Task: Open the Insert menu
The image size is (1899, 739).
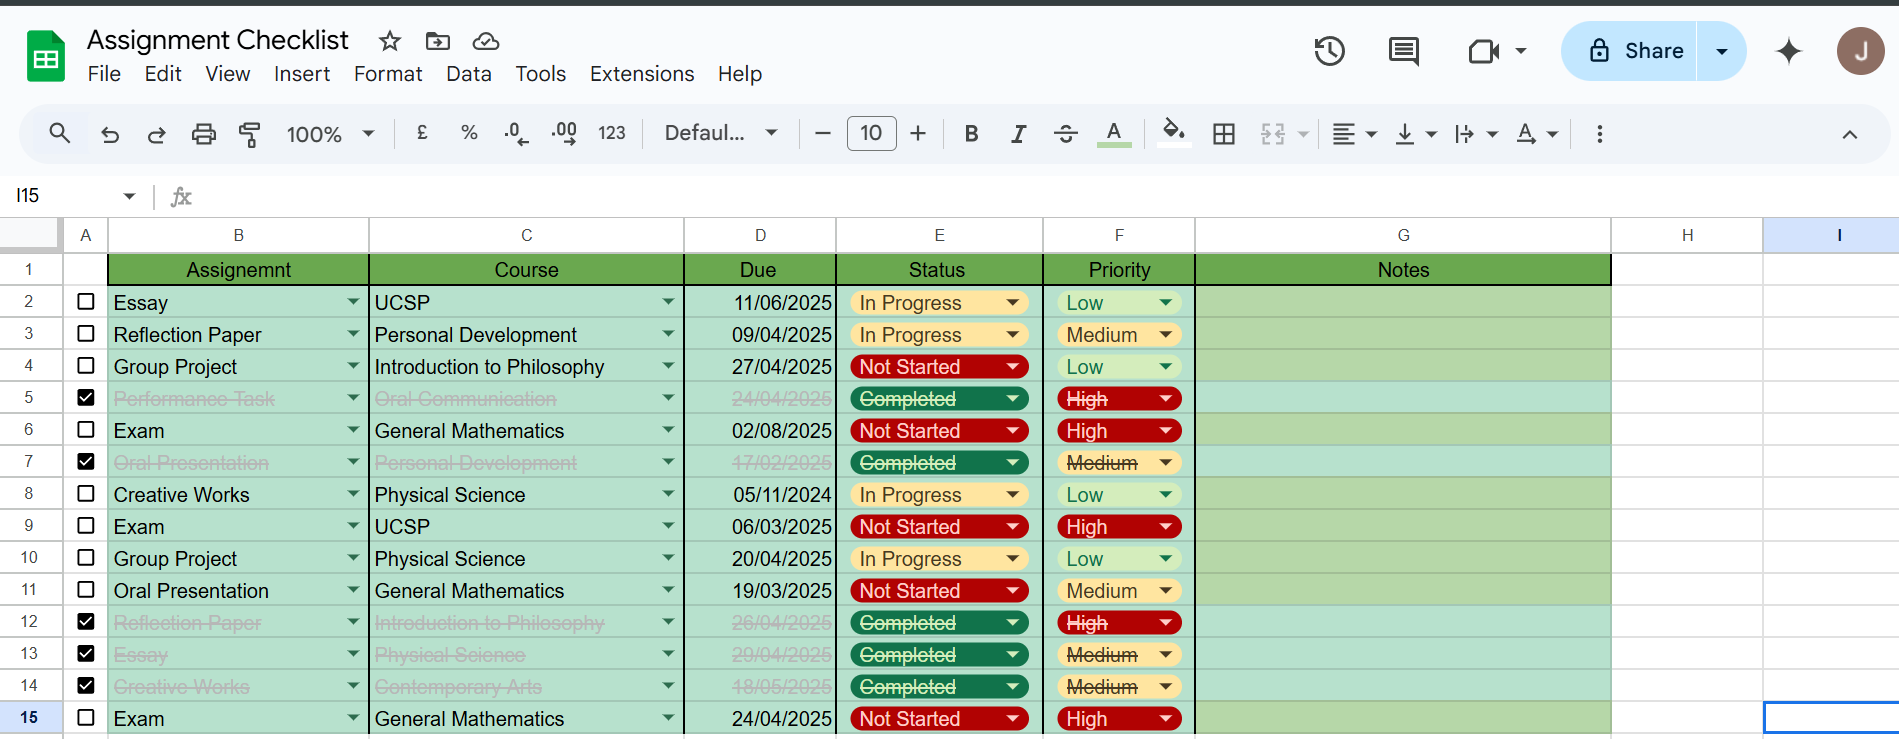Action: pos(302,74)
